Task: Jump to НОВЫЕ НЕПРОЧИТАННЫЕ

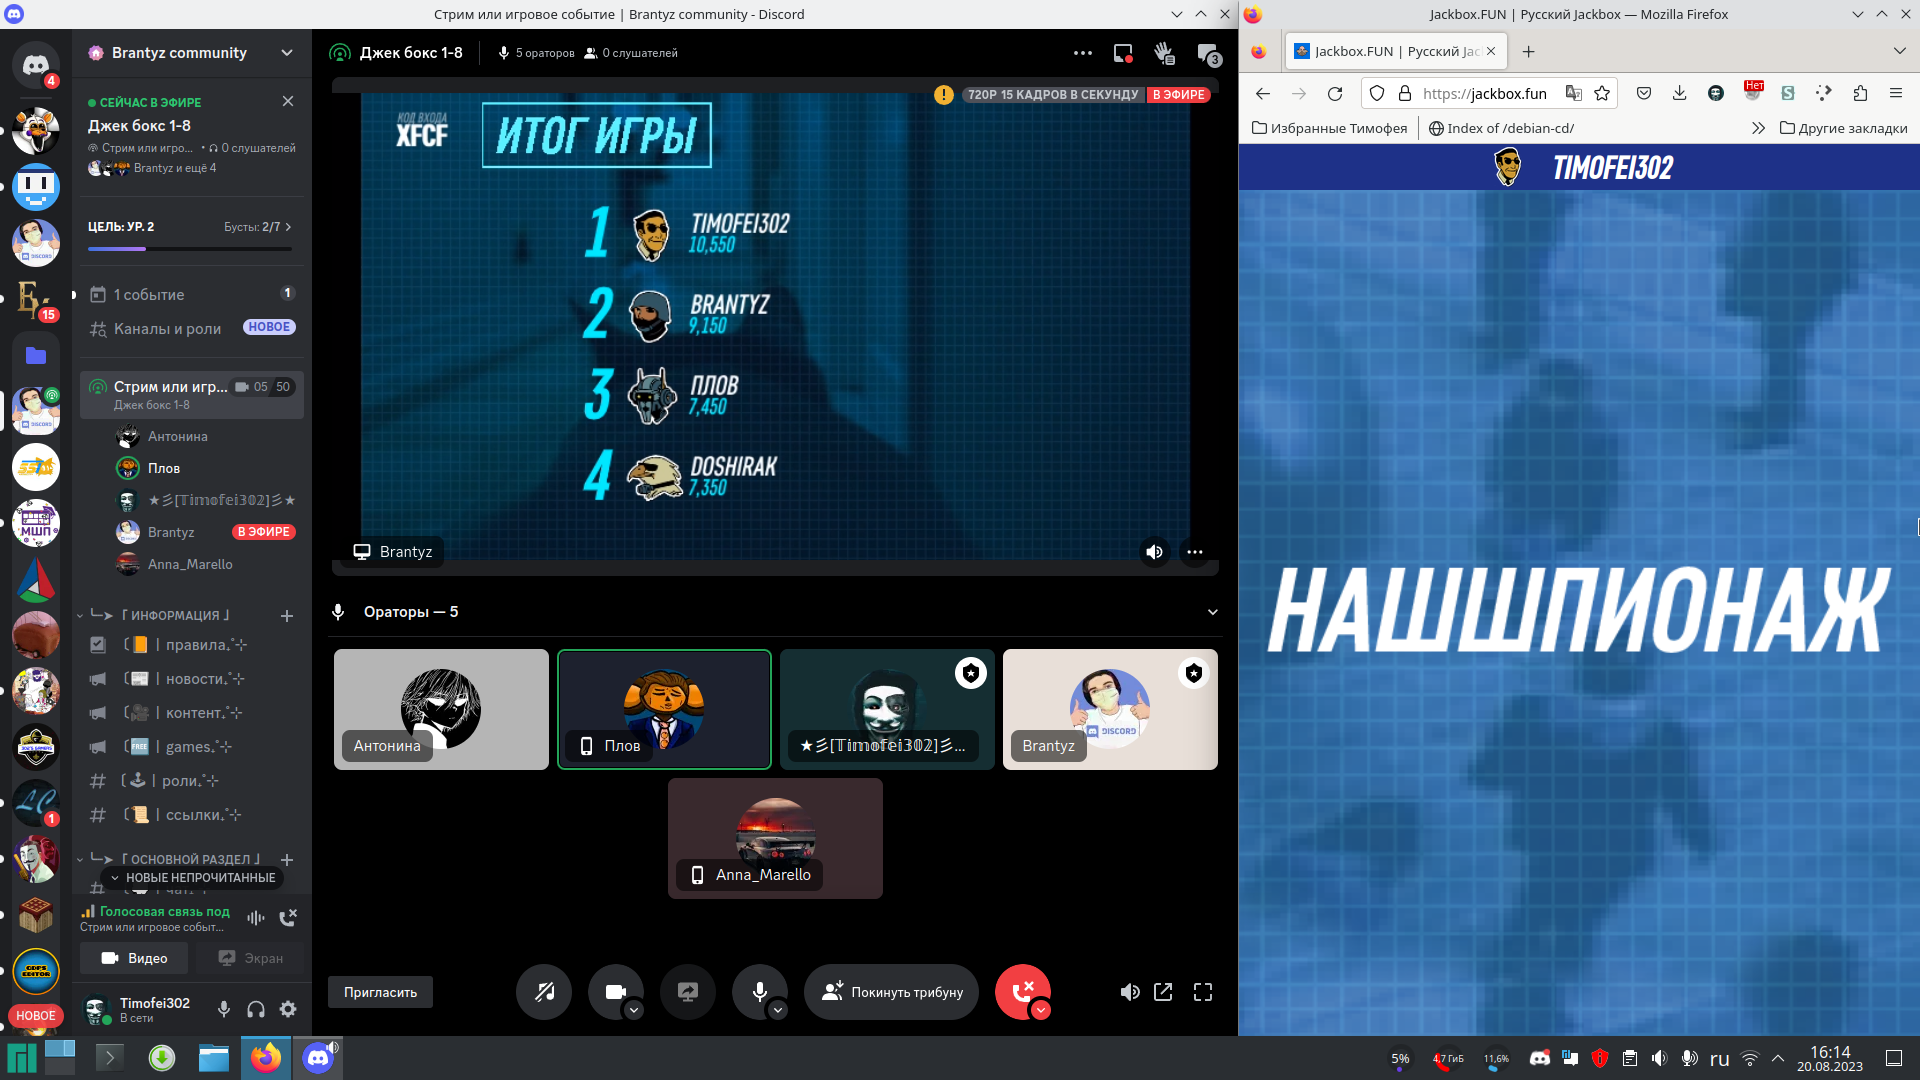Action: tap(193, 877)
